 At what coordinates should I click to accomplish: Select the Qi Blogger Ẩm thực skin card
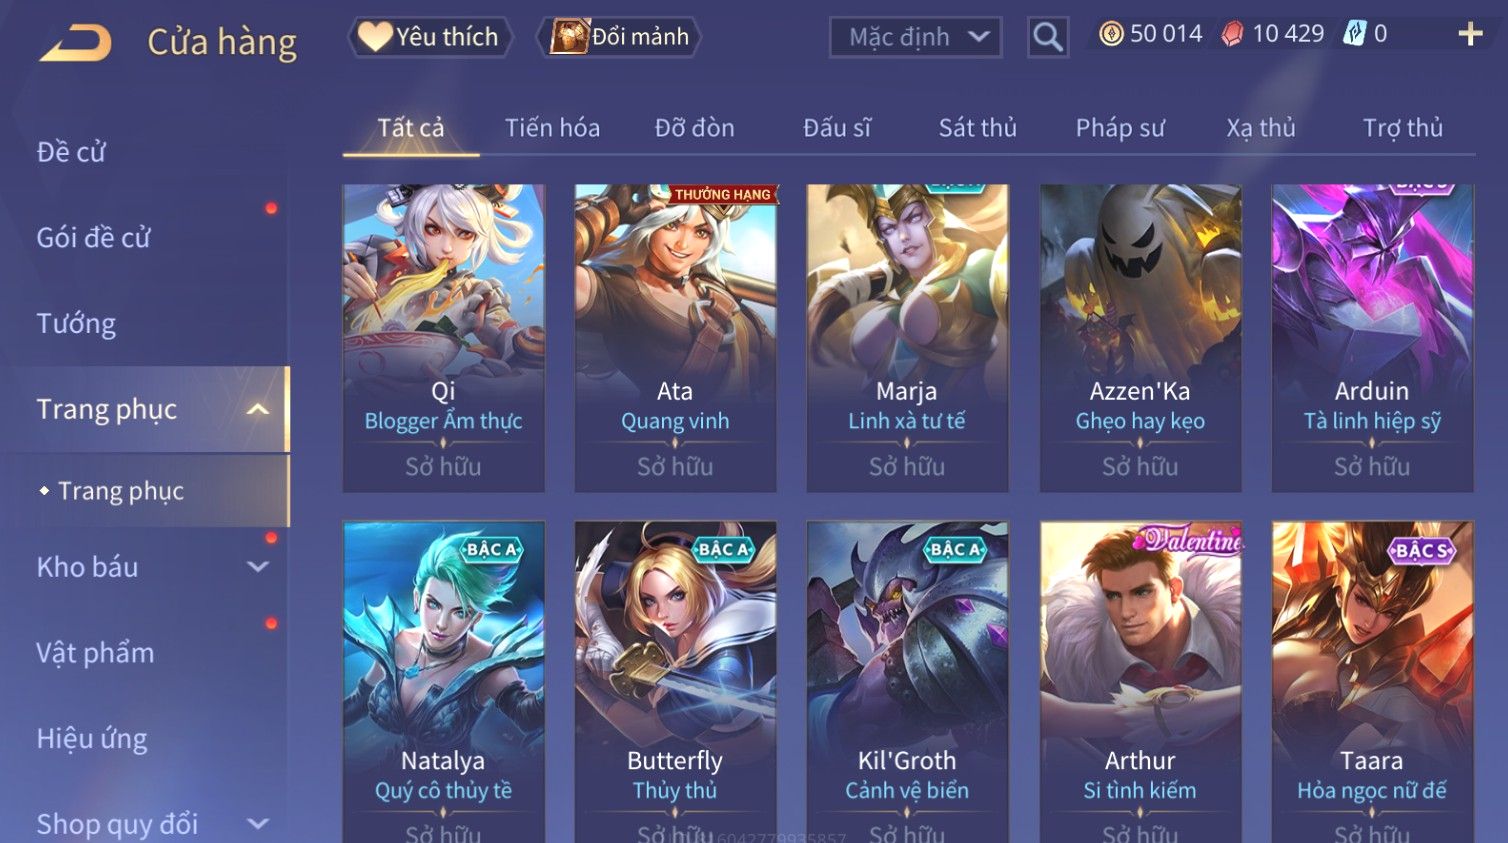tap(443, 337)
